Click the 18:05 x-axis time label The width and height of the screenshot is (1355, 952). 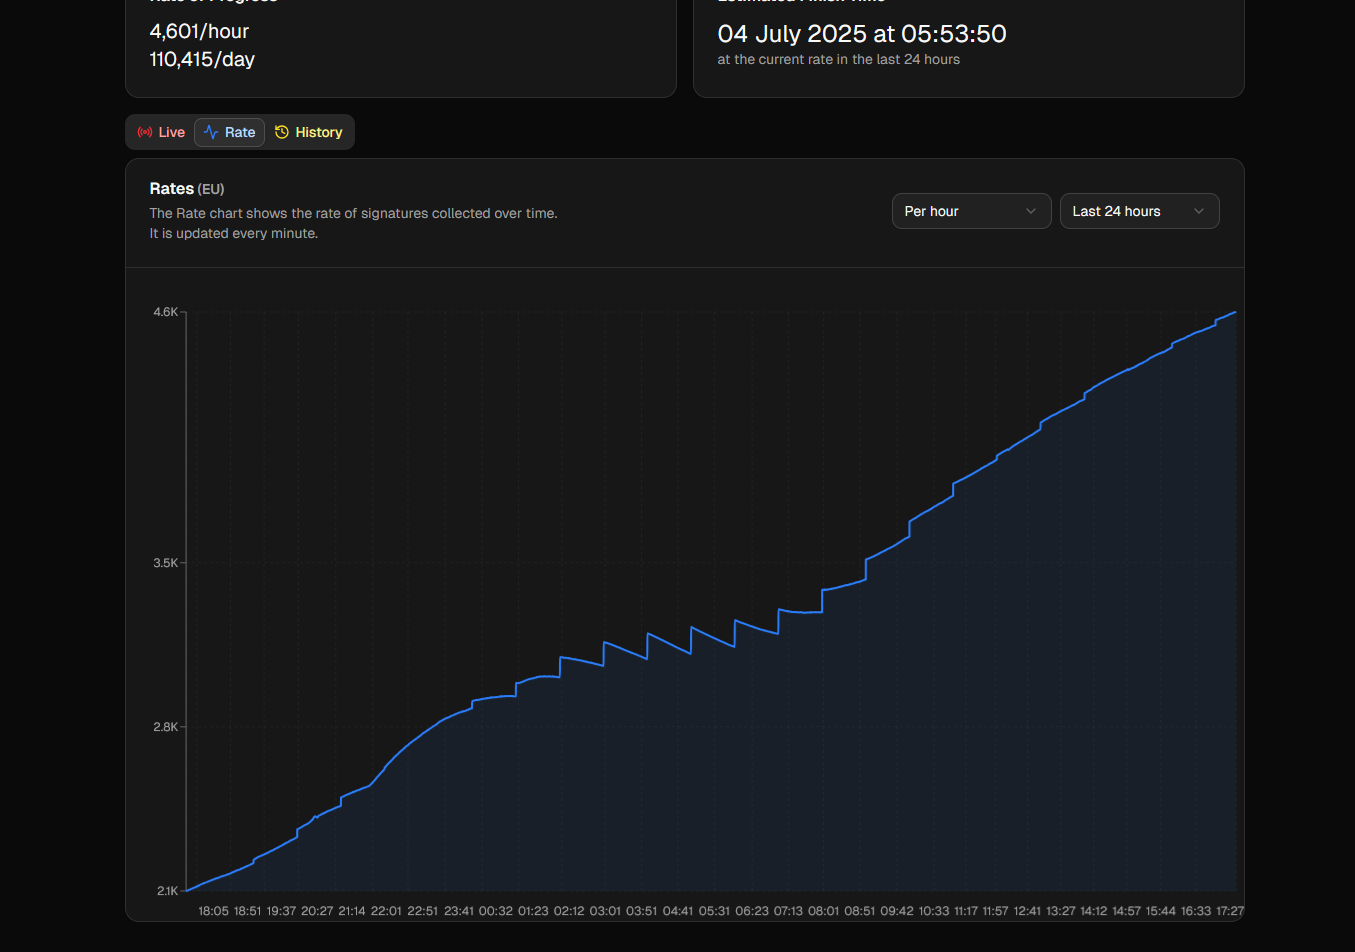pyautogui.click(x=213, y=911)
